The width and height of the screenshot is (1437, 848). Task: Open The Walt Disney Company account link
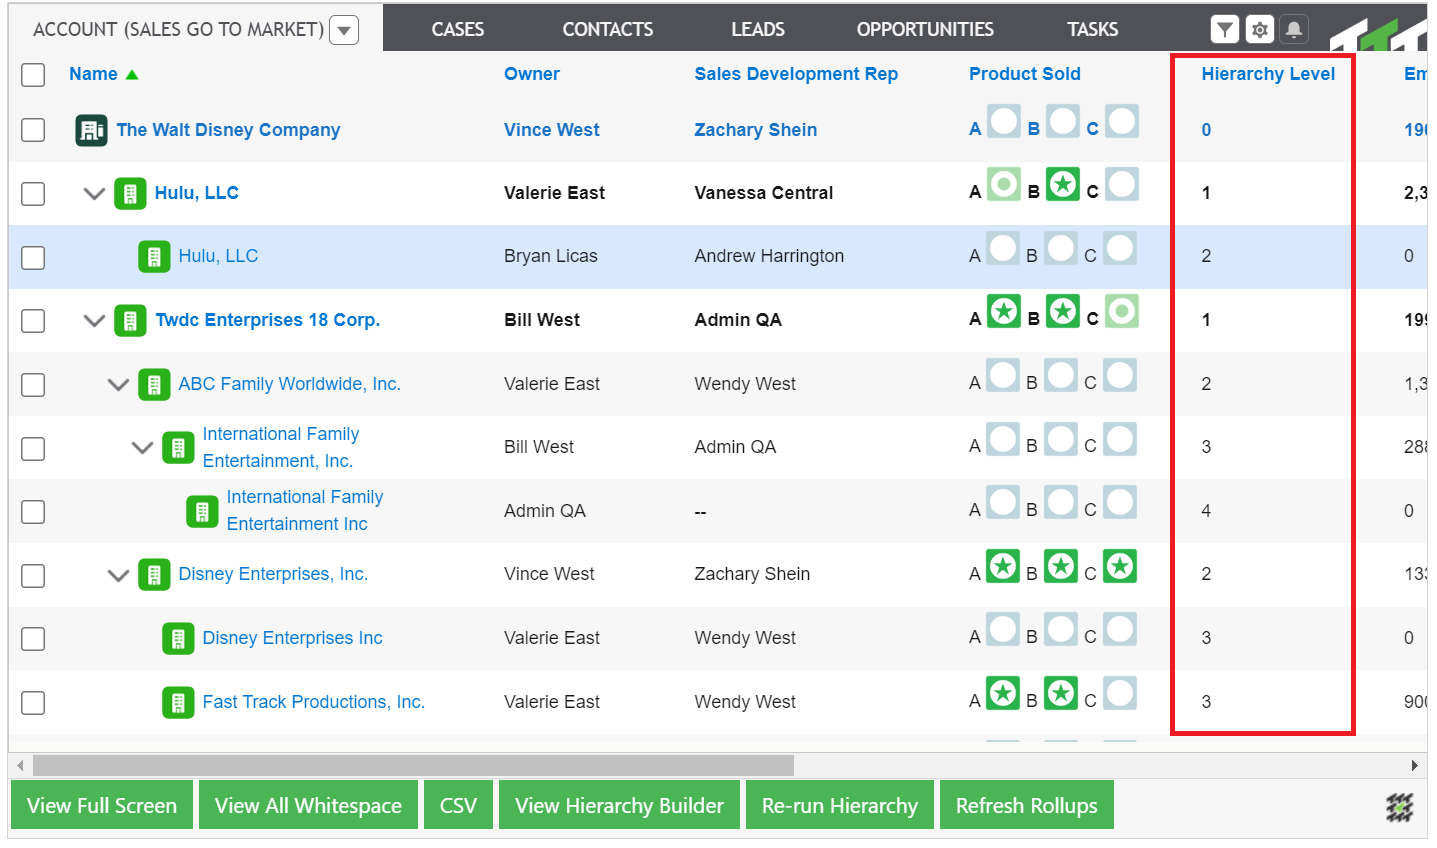[228, 129]
